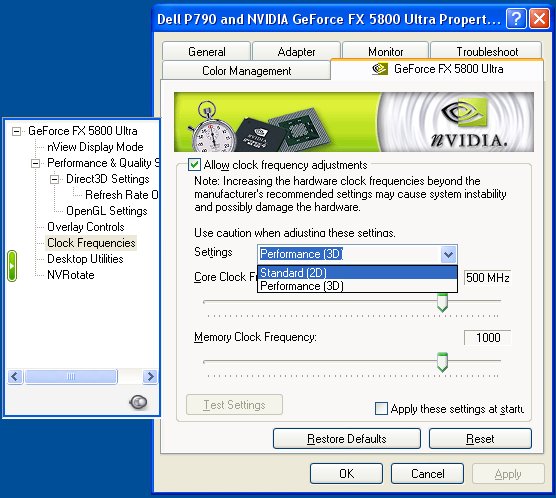Viewport: 556px width, 498px height.
Task: Switch to the Troubleshoot tab
Action: [487, 52]
